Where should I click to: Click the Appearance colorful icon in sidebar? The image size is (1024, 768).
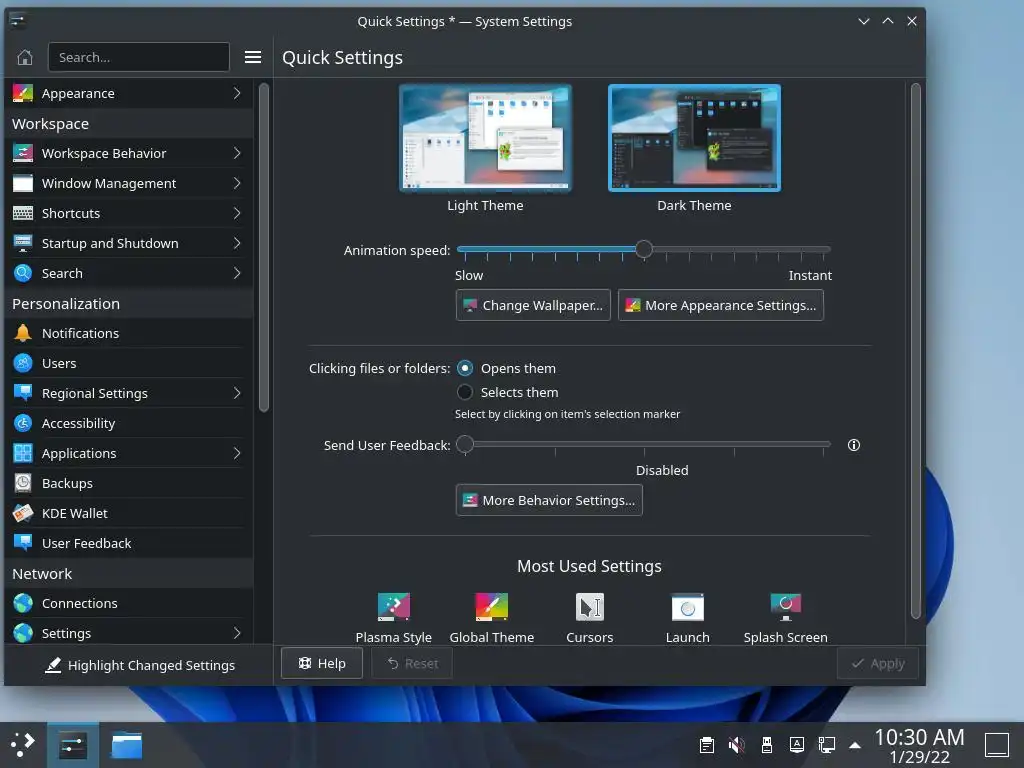pyautogui.click(x=23, y=93)
